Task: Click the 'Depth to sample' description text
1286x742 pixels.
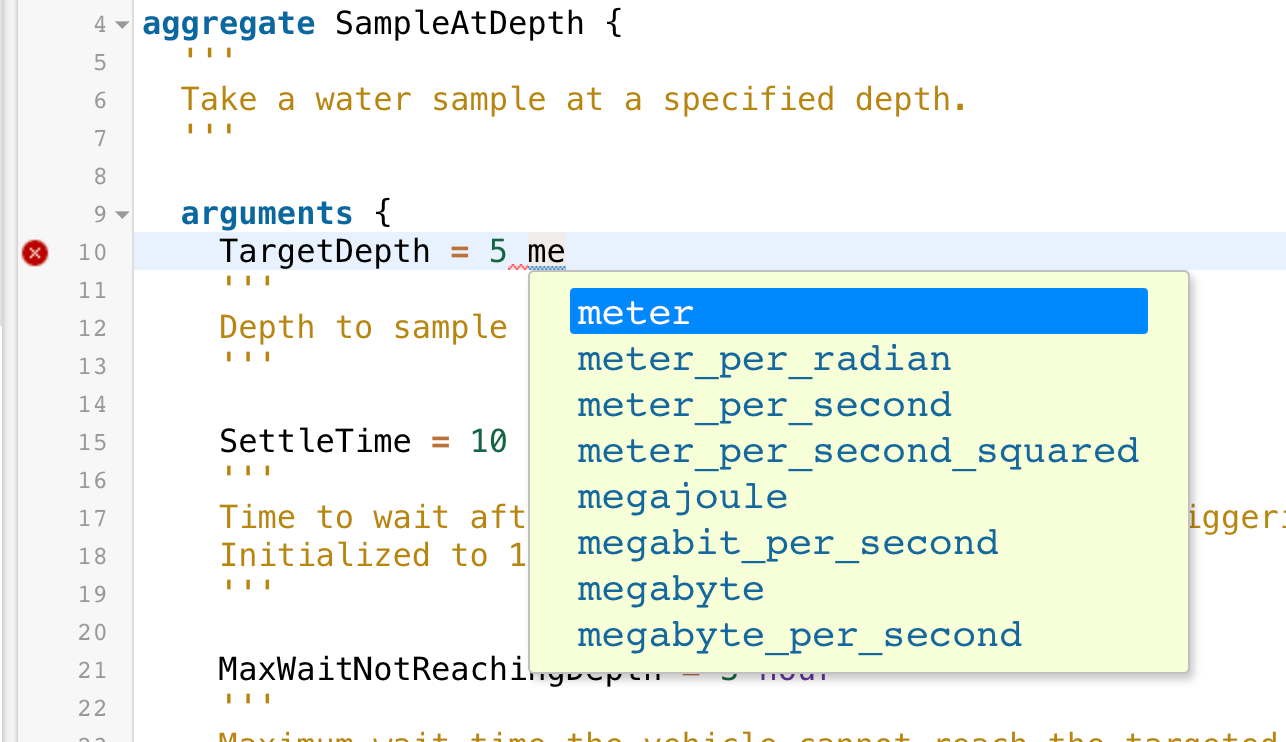Action: pyautogui.click(x=363, y=327)
